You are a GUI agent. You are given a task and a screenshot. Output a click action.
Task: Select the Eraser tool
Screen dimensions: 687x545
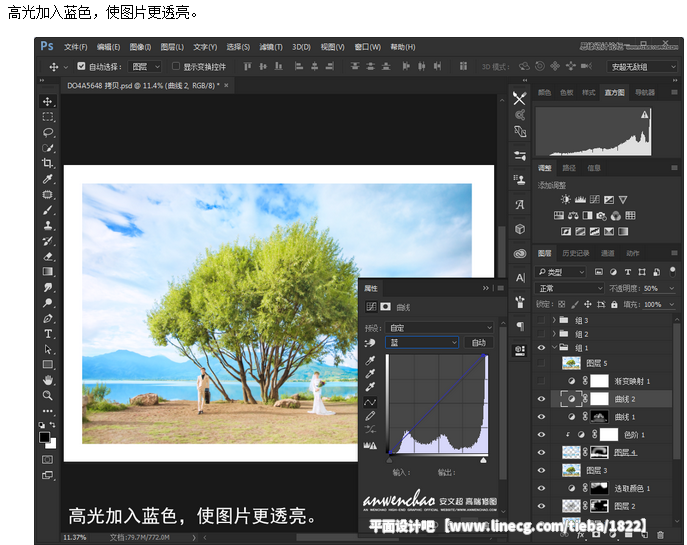(47, 257)
